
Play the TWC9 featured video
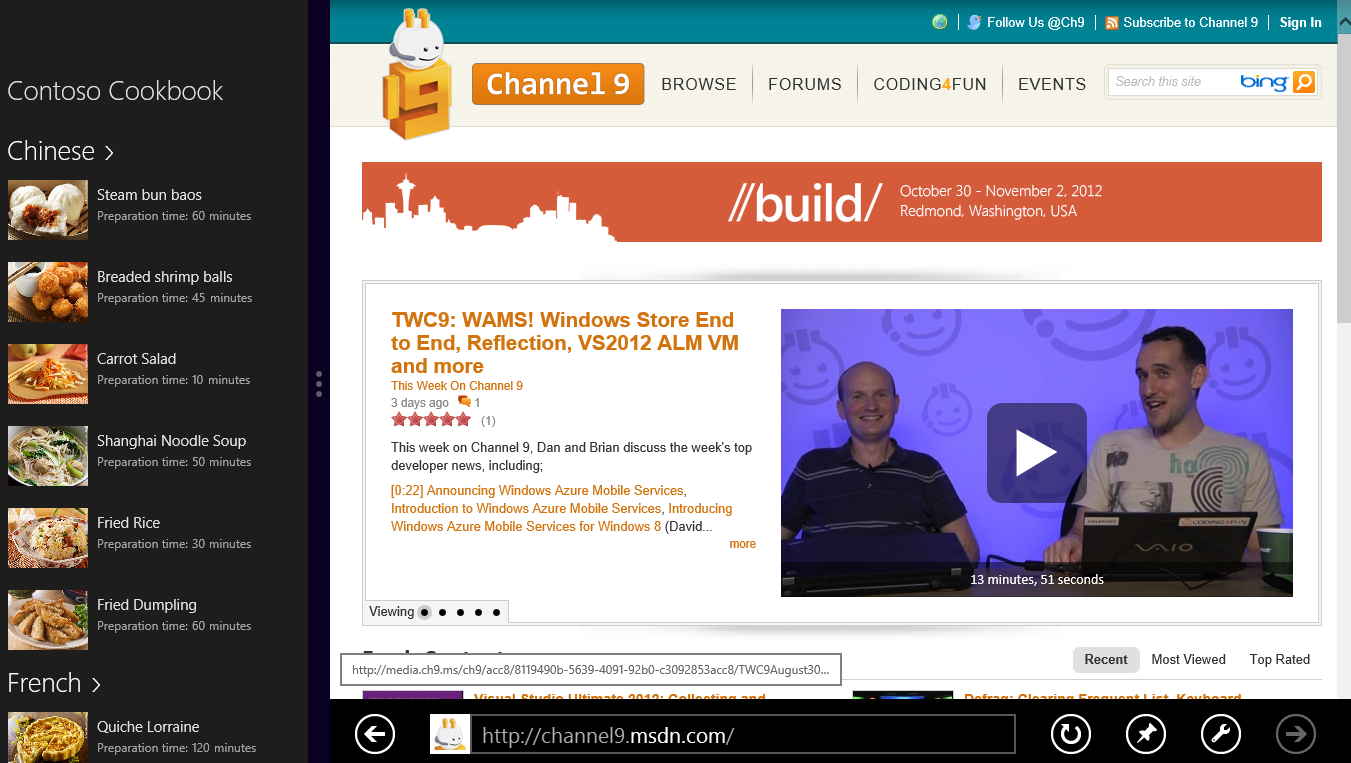(1036, 453)
